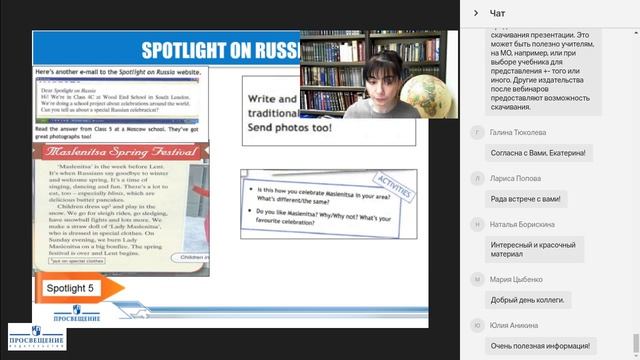Select the name Мария Цыбенко in chat
Viewport: 640px width, 360px height.
tap(516, 279)
